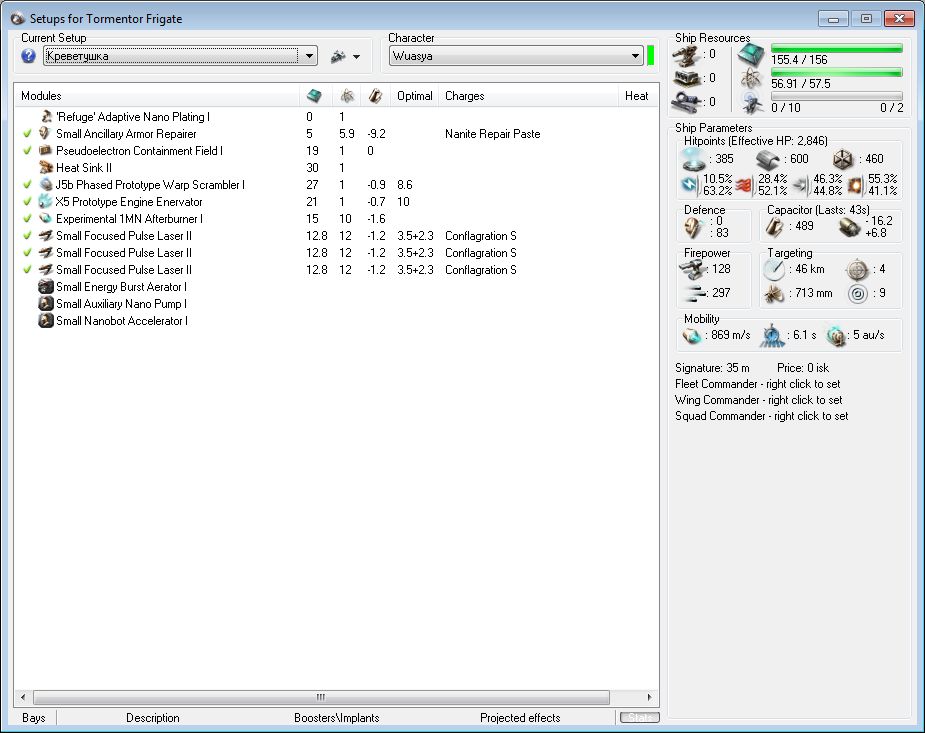The height and width of the screenshot is (733, 925).
Task: Click the shield hitpoints icon
Action: pyautogui.click(x=693, y=158)
